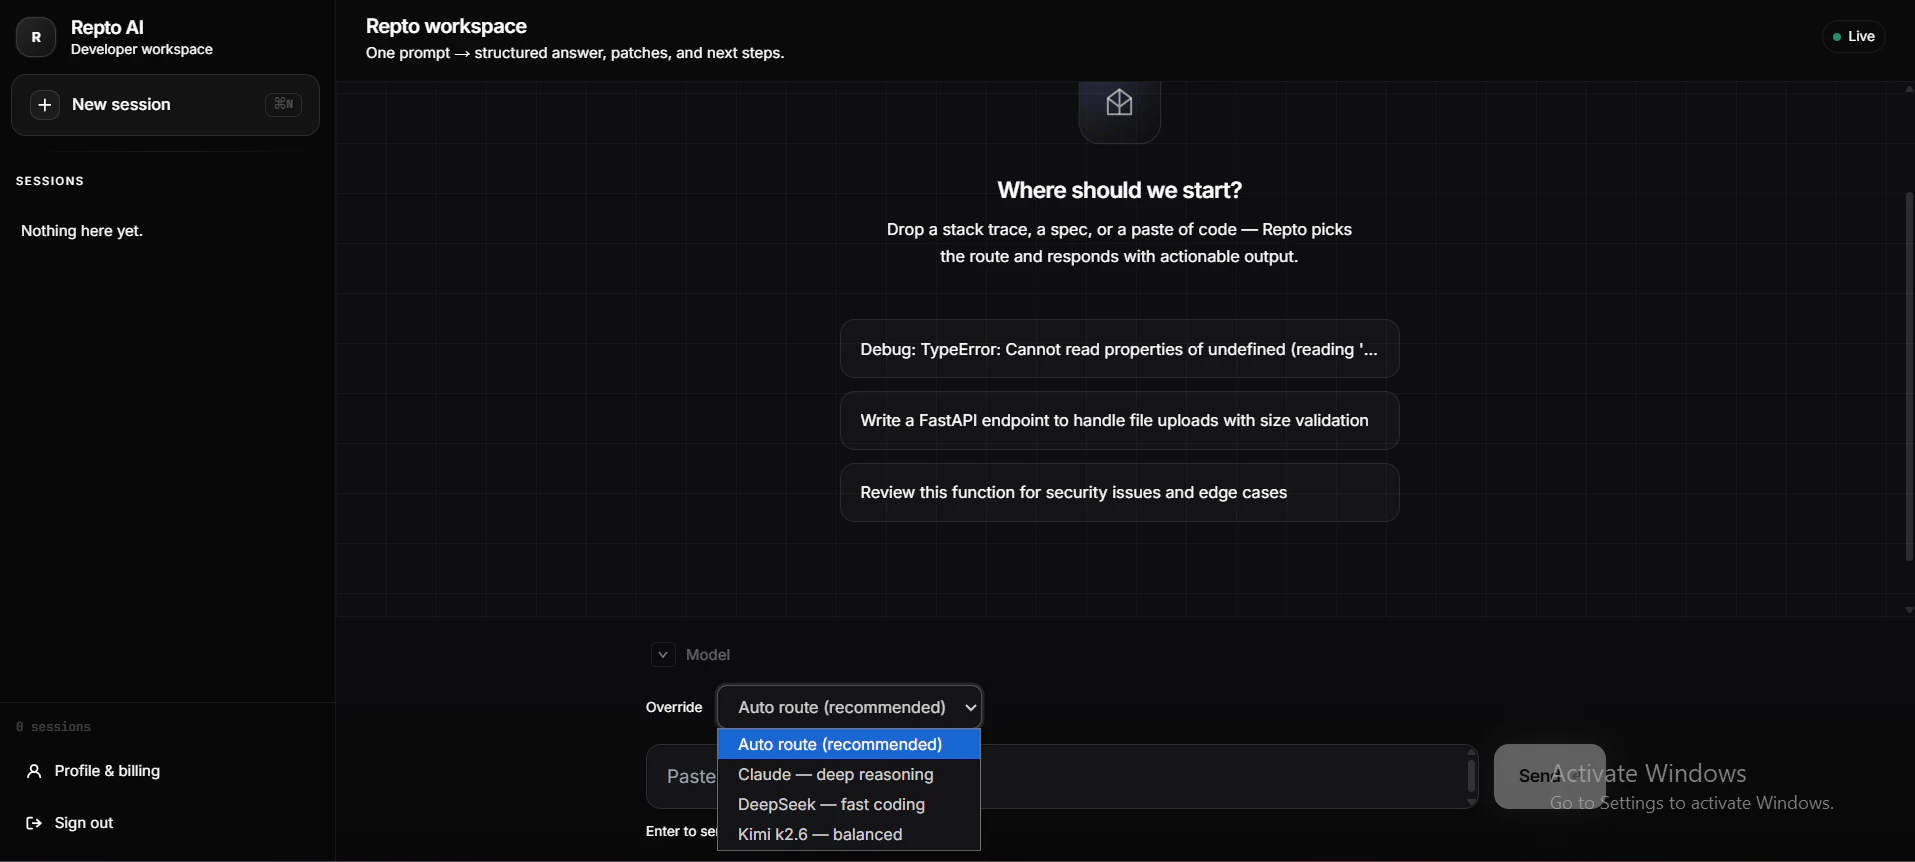Click the "Developer workspace" subtitle

[x=142, y=50]
